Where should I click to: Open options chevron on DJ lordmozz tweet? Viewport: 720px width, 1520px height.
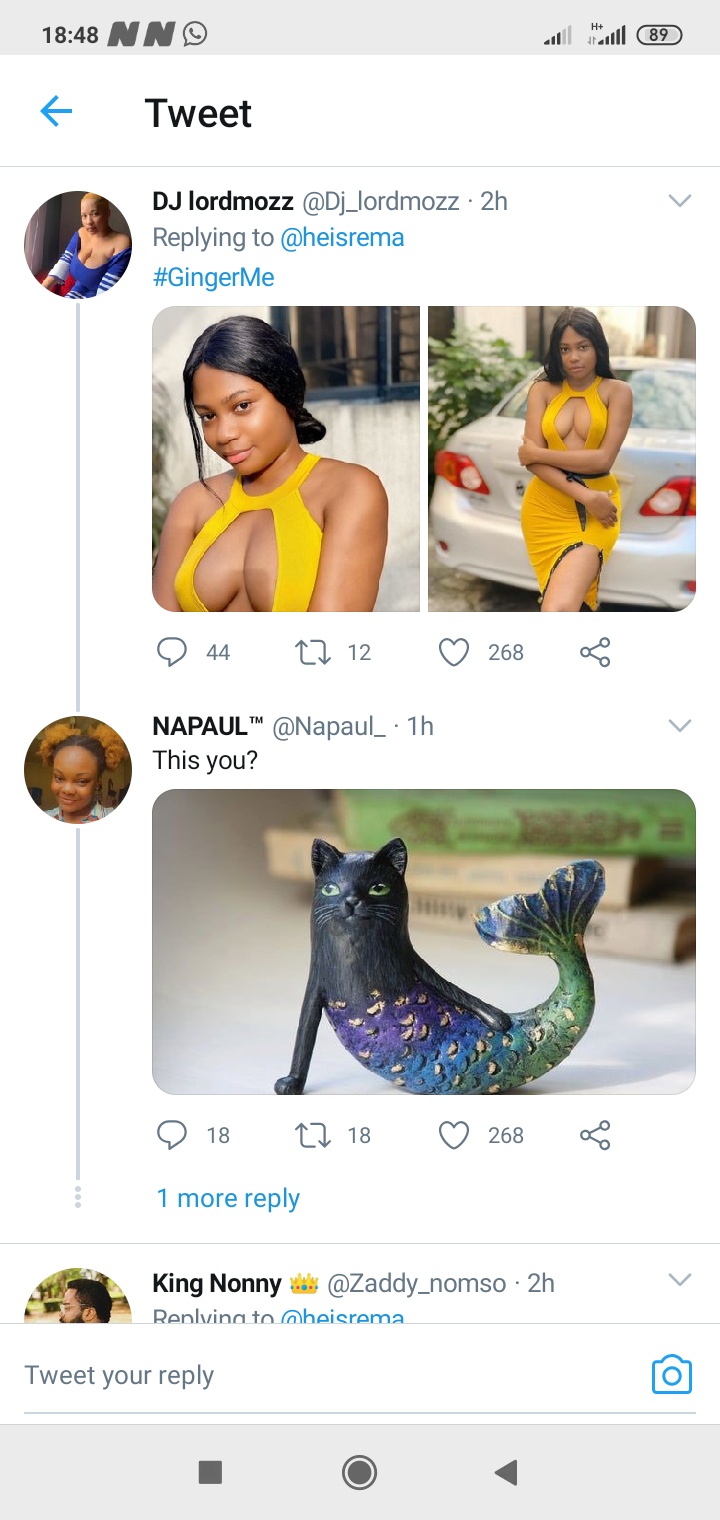(680, 201)
